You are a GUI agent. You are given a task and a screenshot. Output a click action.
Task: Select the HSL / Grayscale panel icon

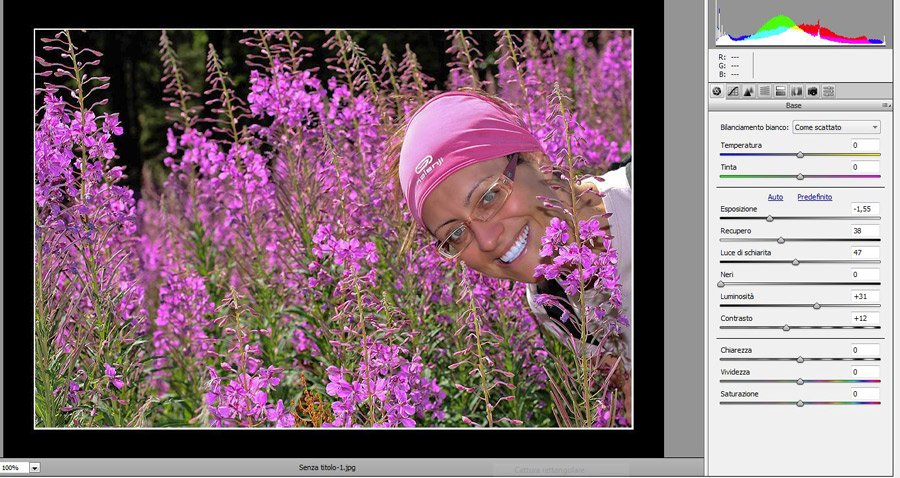[765, 91]
